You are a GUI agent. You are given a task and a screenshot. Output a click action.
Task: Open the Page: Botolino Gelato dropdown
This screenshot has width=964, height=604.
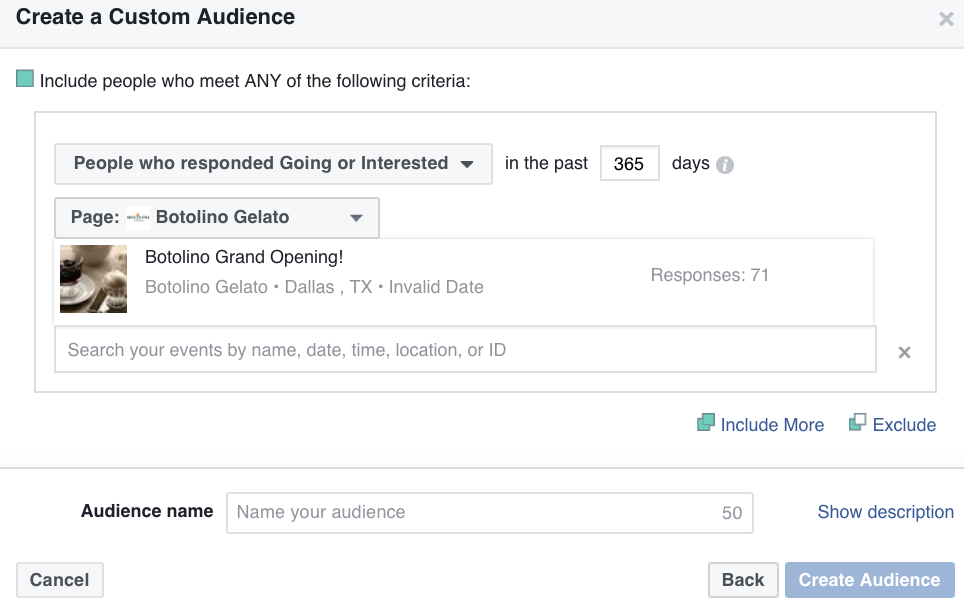pos(217,217)
